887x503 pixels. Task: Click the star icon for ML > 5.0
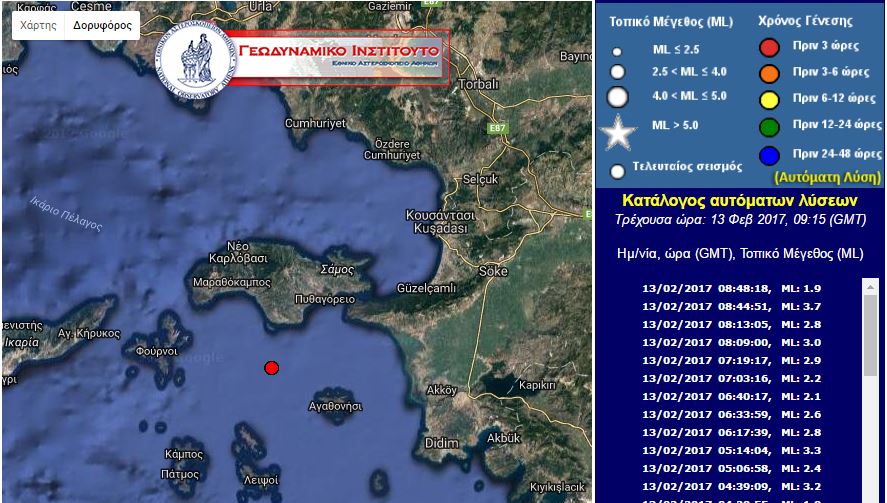618,132
